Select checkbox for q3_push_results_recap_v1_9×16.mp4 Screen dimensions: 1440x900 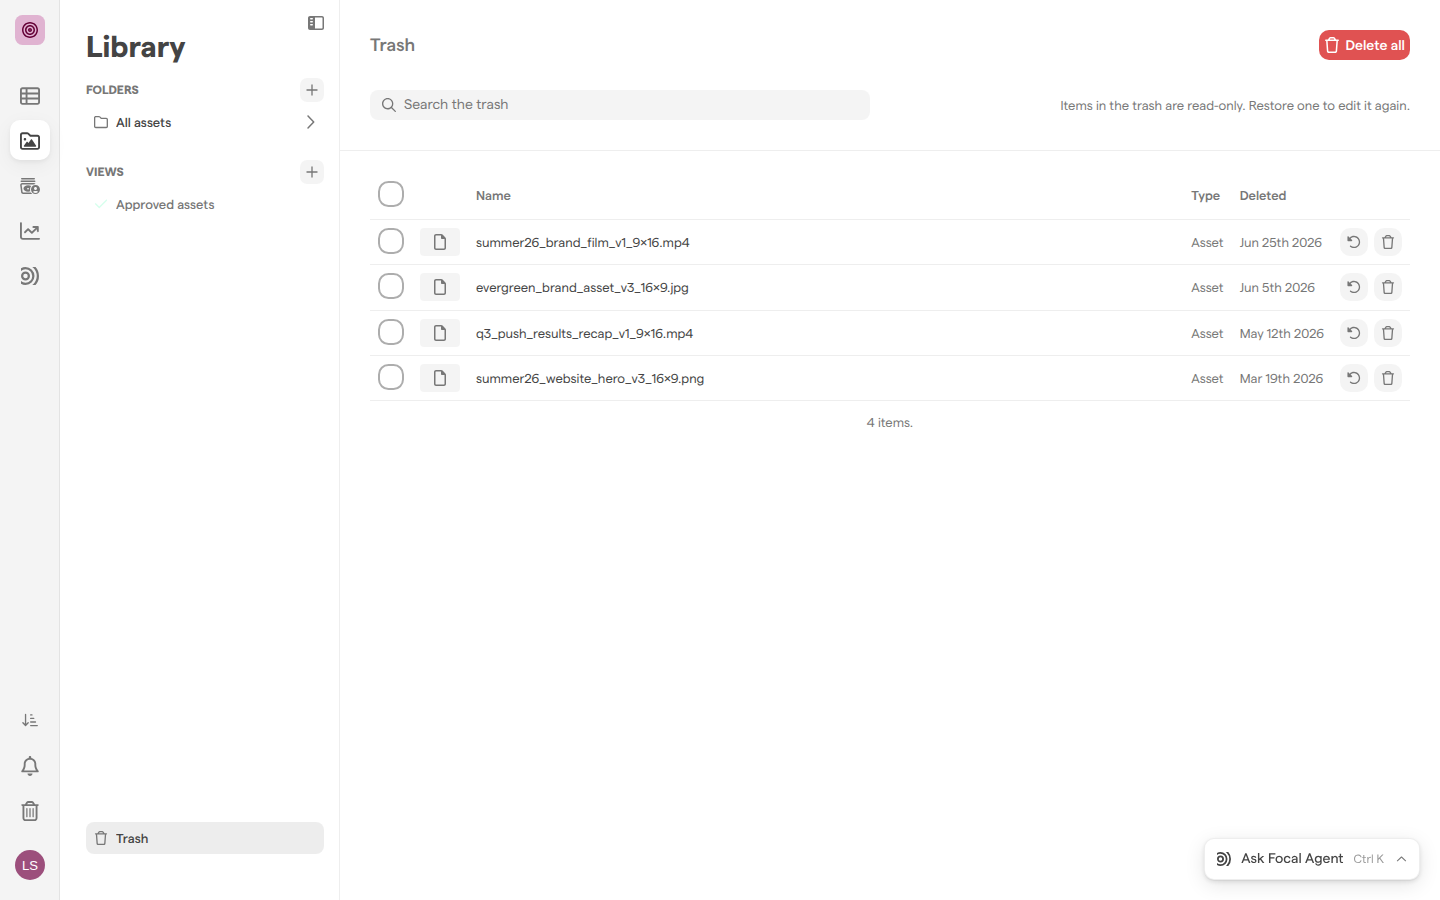[391, 332]
